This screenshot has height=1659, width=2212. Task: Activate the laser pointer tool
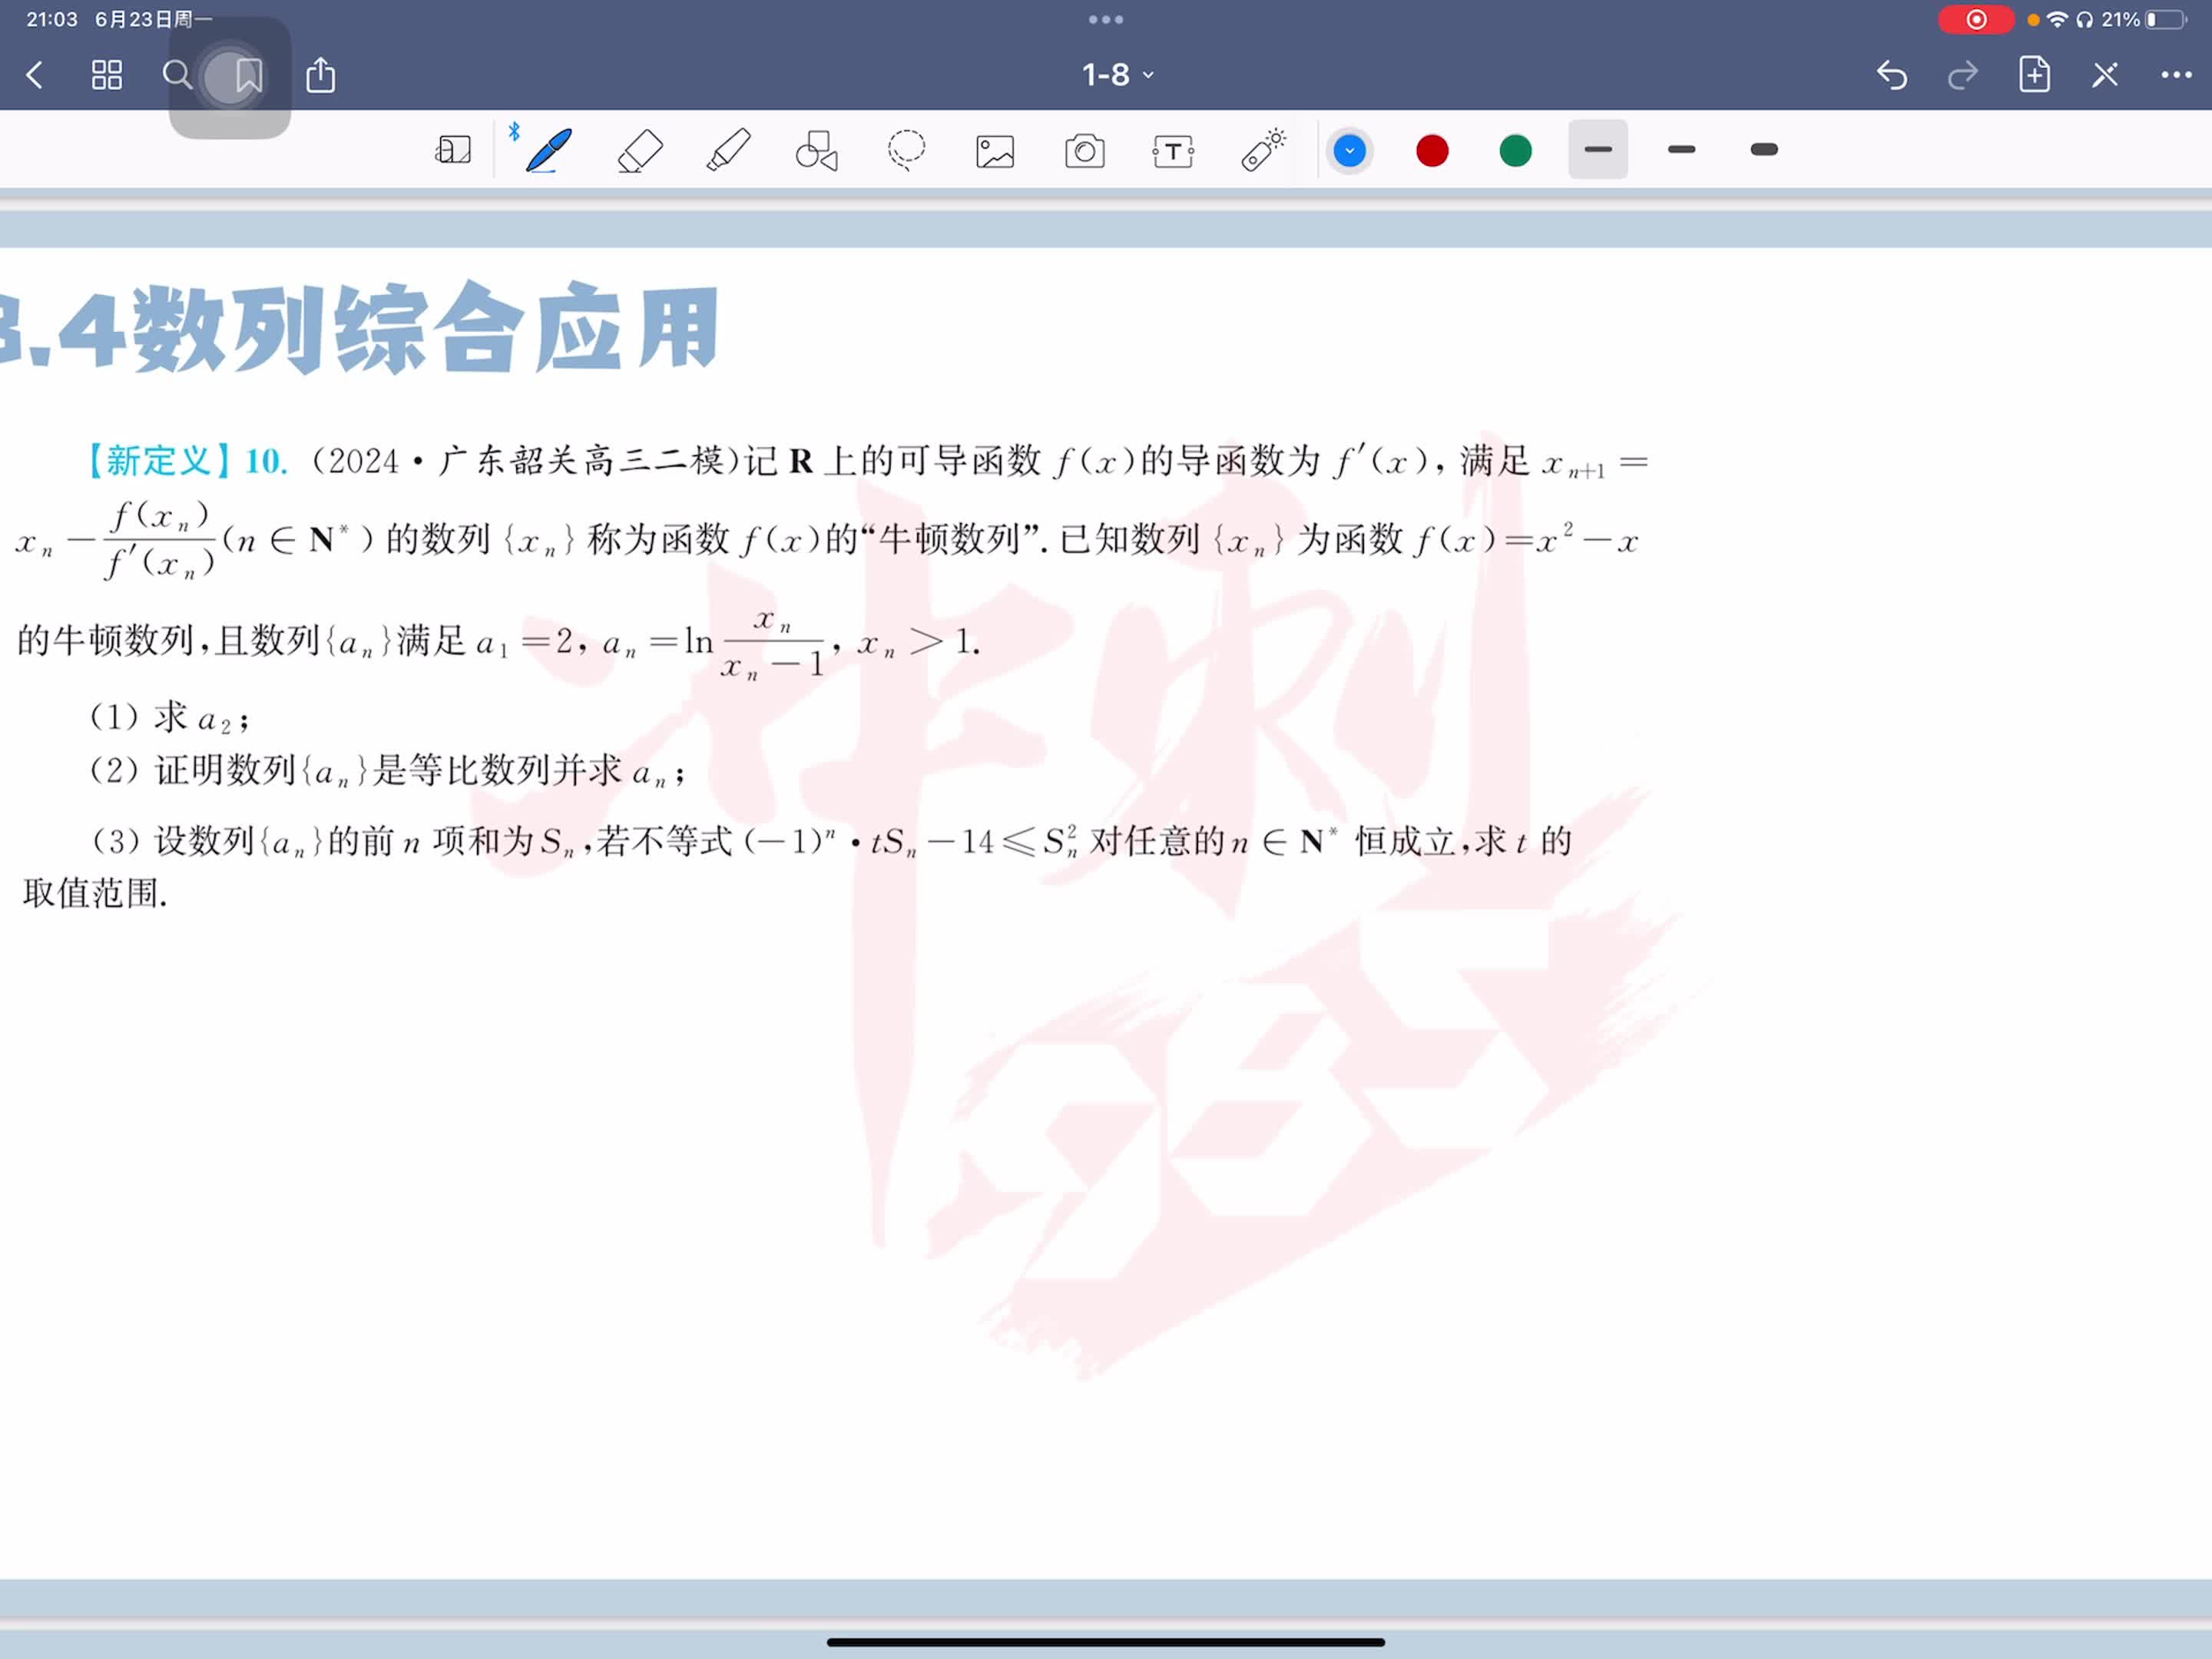(1263, 151)
